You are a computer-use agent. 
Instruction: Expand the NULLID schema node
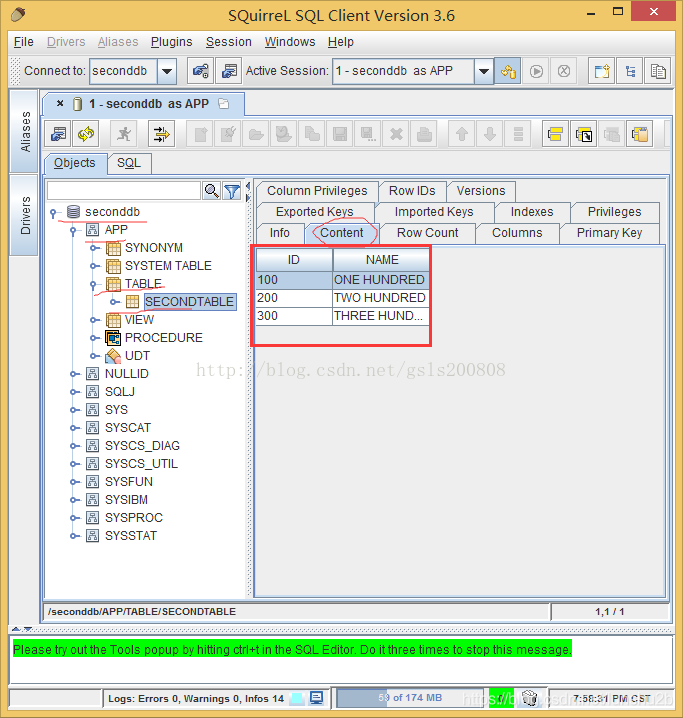pyautogui.click(x=75, y=374)
